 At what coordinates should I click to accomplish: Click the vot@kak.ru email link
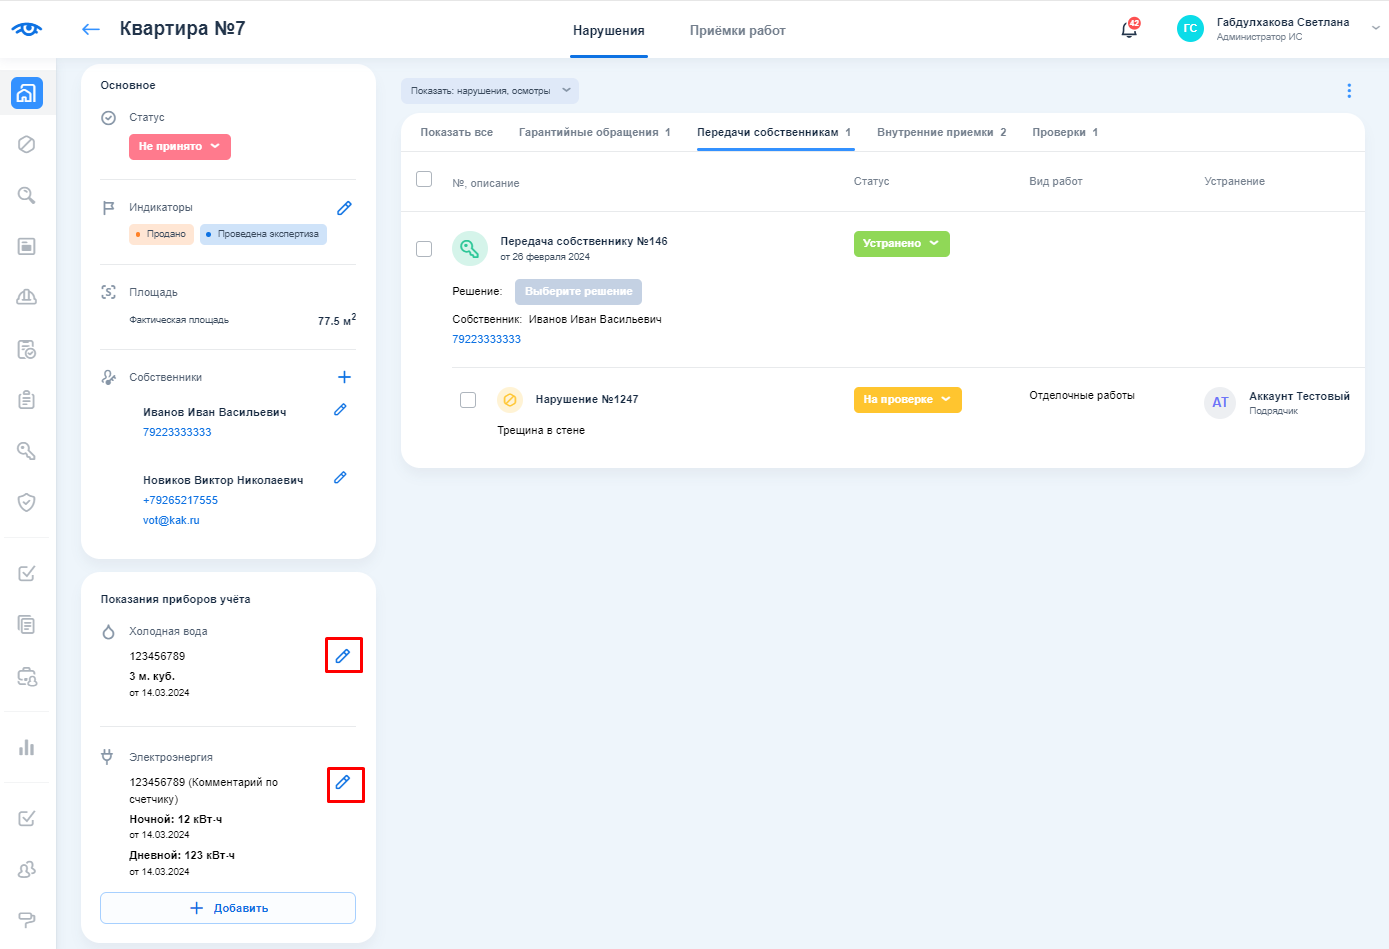[x=171, y=520]
